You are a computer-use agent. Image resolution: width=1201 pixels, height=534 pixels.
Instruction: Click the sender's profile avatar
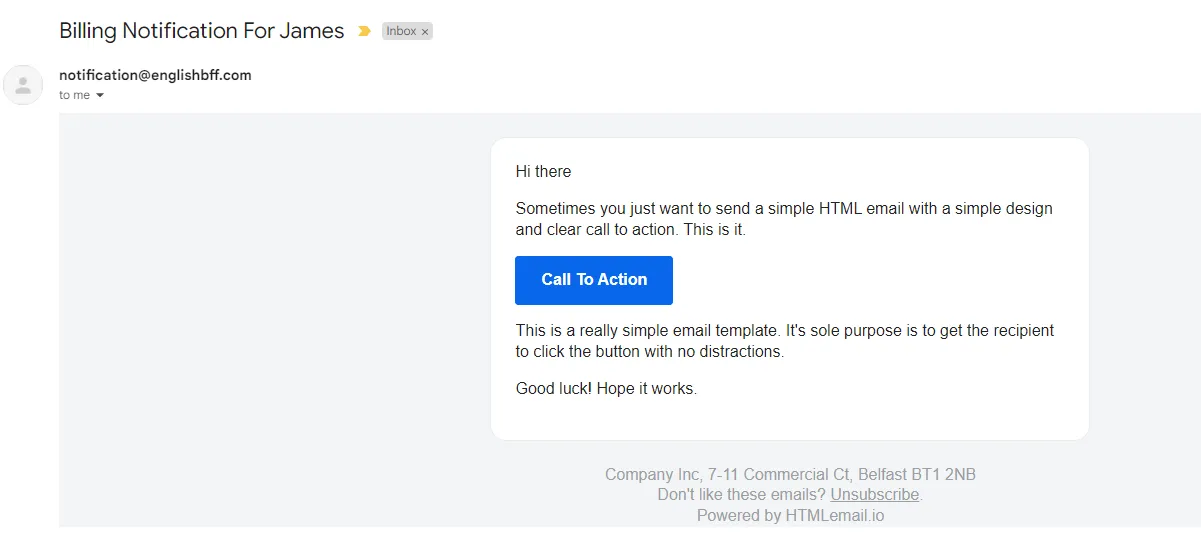[x=23, y=85]
